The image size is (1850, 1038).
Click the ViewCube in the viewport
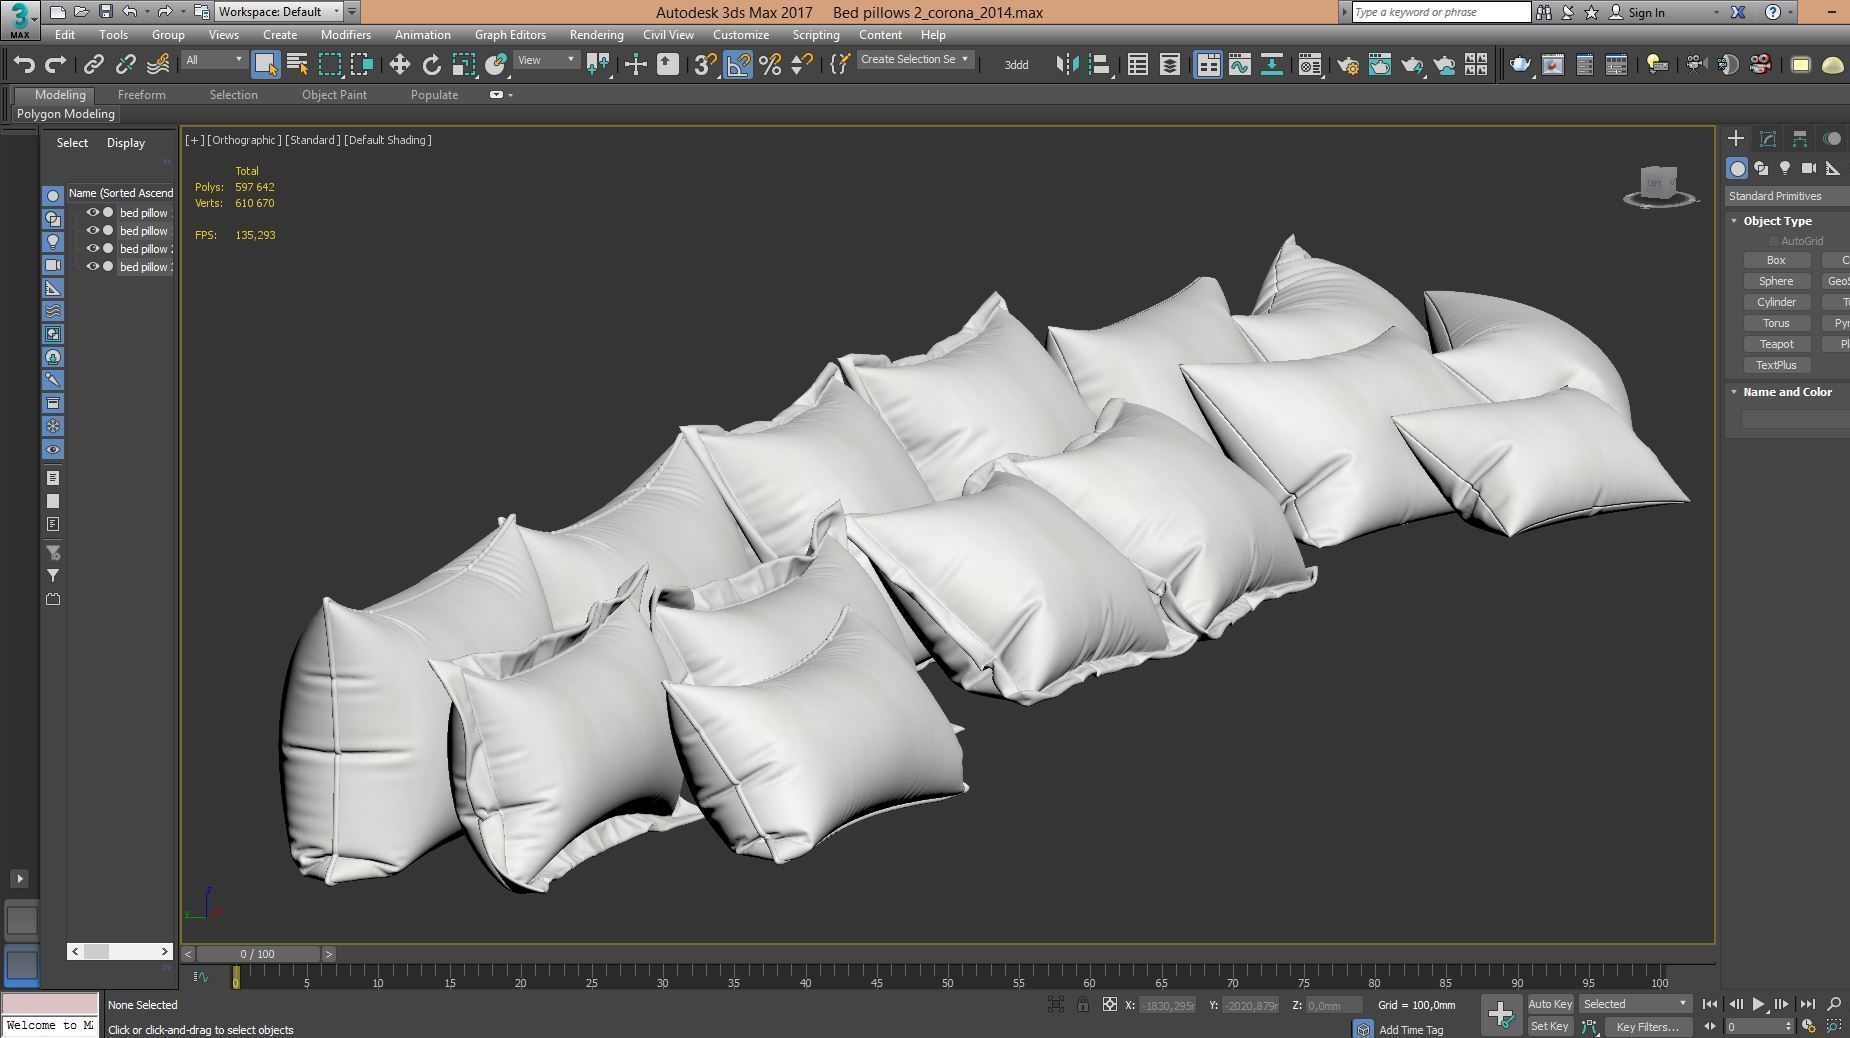click(x=1660, y=186)
